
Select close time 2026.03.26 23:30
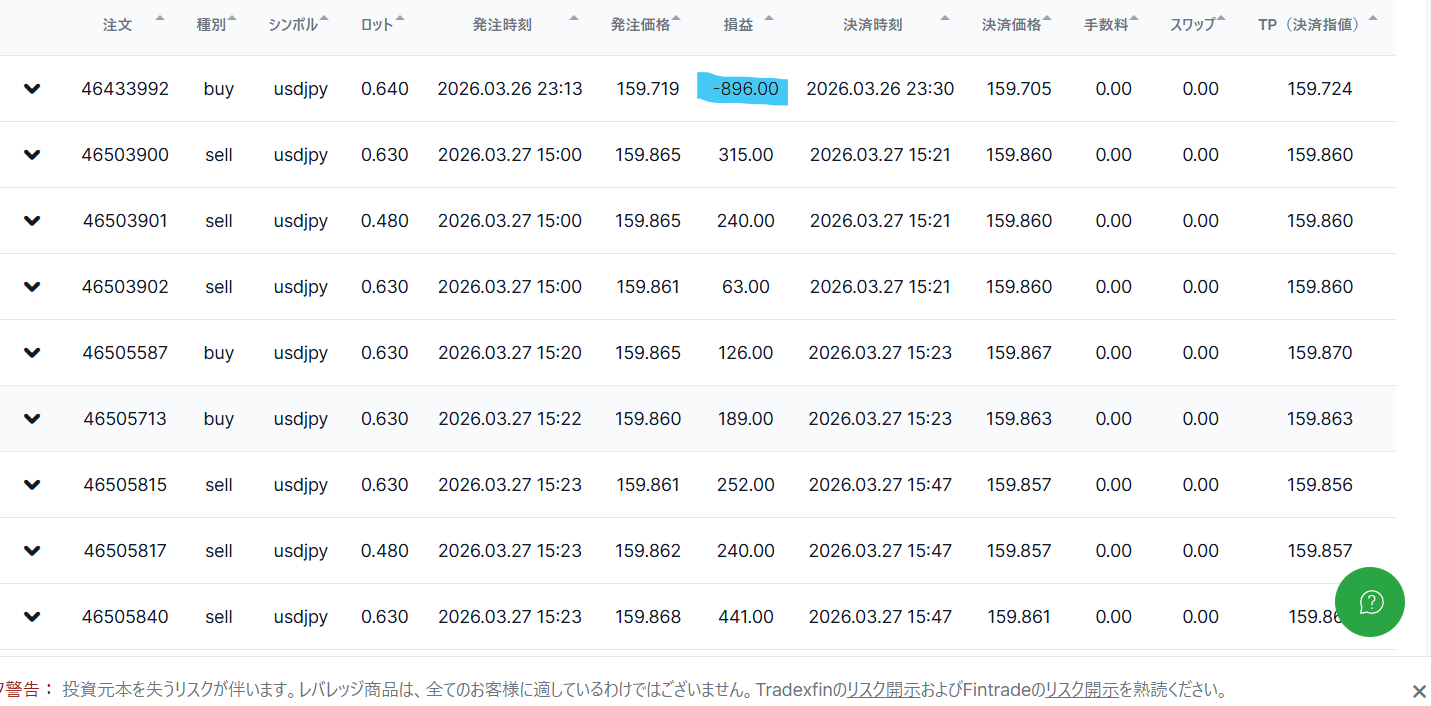tap(880, 89)
